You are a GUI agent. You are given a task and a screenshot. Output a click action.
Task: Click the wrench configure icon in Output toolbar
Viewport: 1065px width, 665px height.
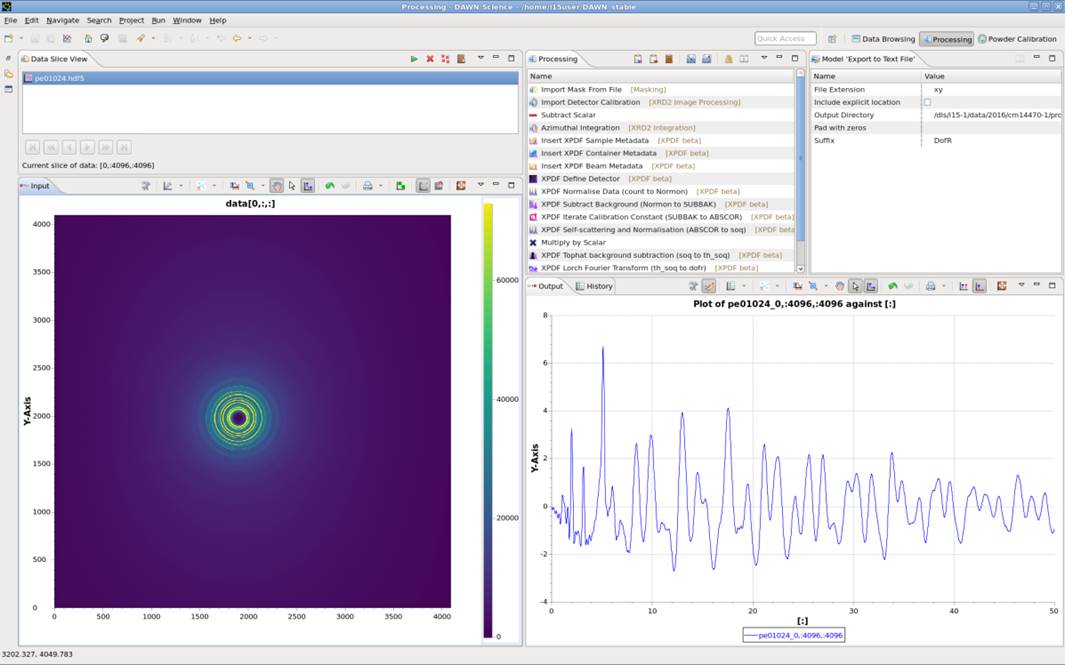(x=693, y=286)
